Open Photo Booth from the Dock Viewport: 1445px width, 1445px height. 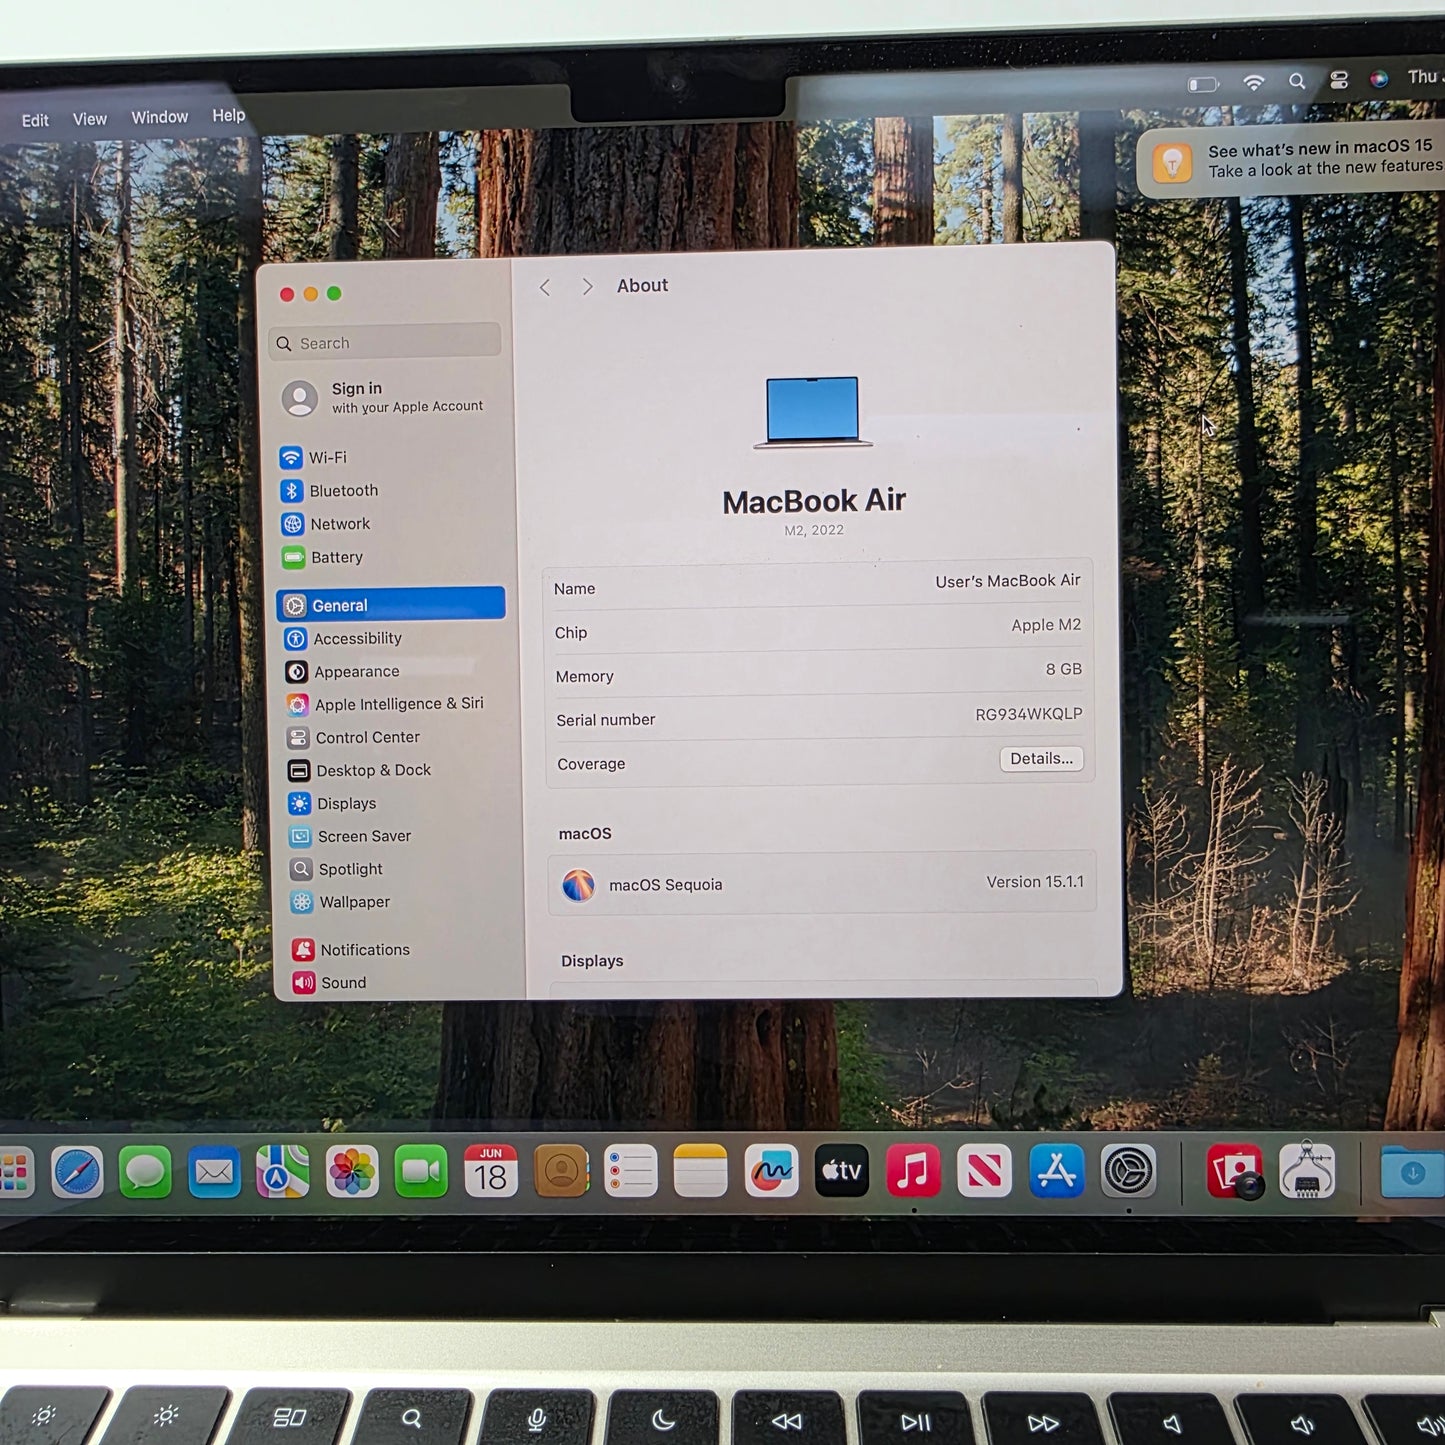pyautogui.click(x=1235, y=1171)
